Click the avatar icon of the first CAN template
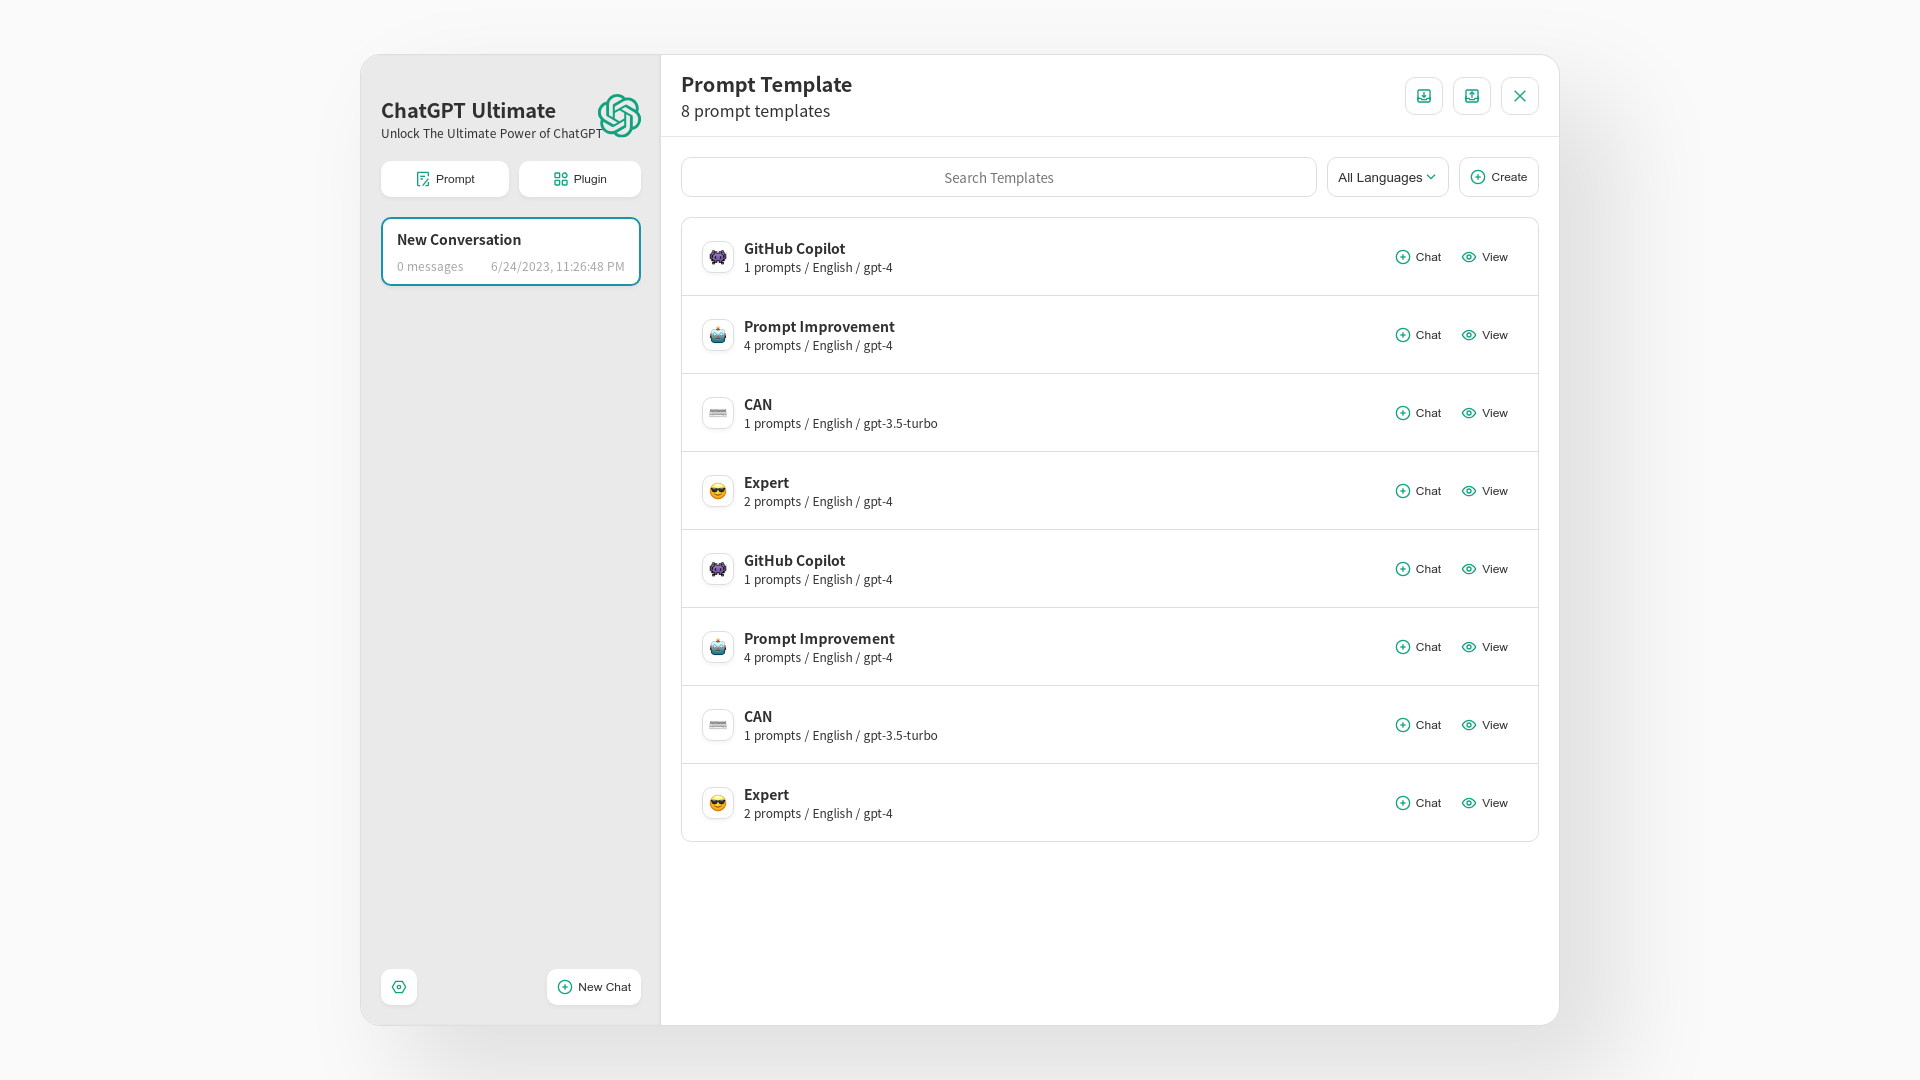Viewport: 1920px width, 1080px height. [718, 413]
